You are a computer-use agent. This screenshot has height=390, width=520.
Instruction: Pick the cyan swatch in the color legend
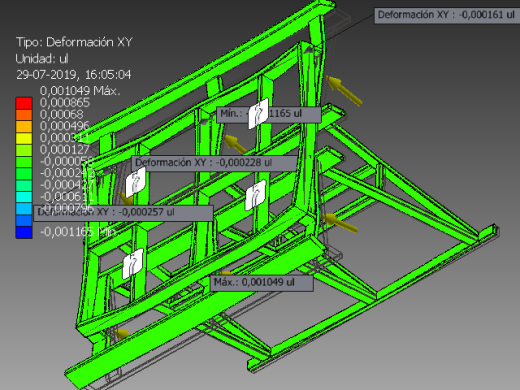[x=24, y=197]
